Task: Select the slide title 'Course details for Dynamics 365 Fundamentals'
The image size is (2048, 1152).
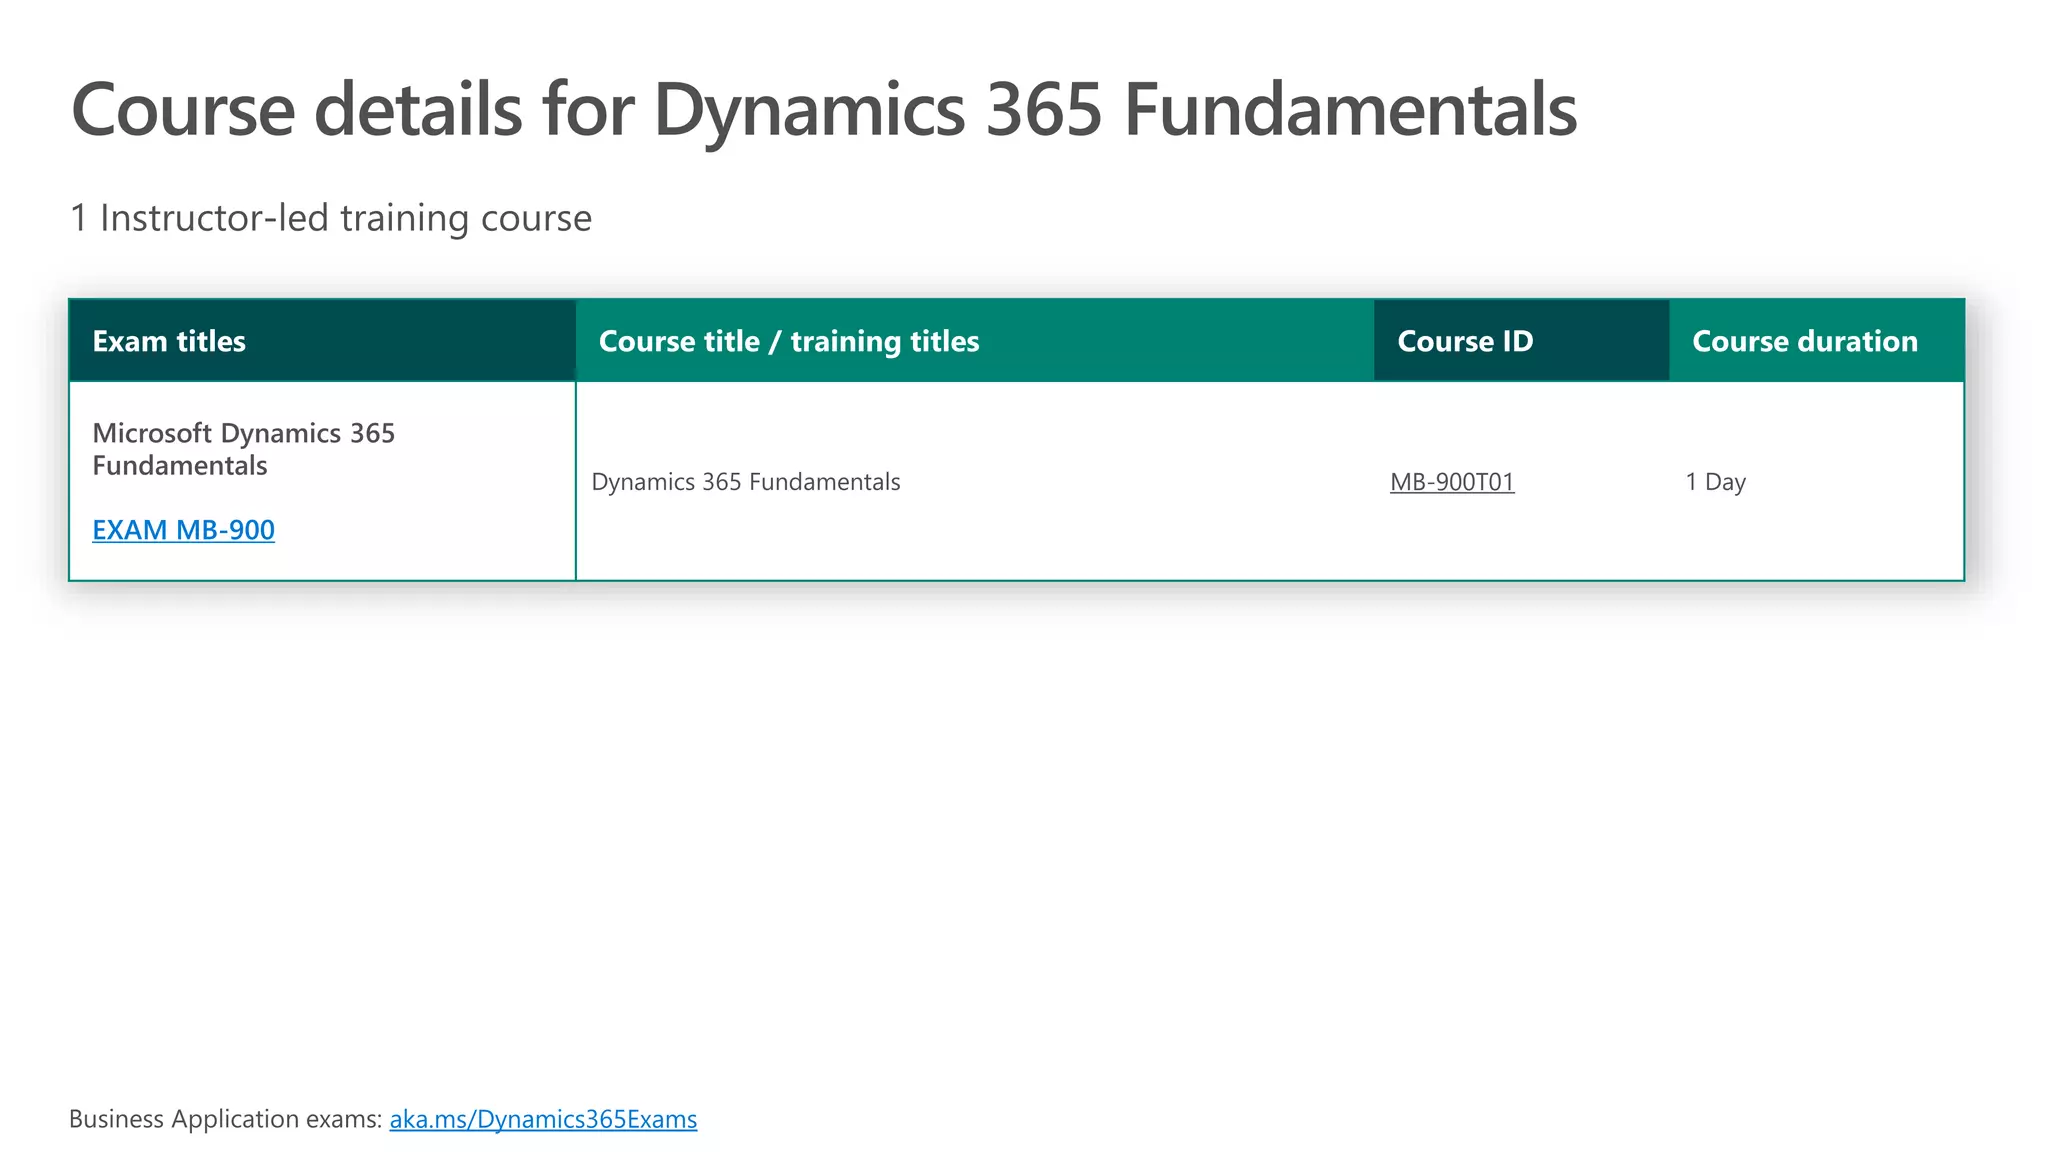Action: [x=824, y=109]
